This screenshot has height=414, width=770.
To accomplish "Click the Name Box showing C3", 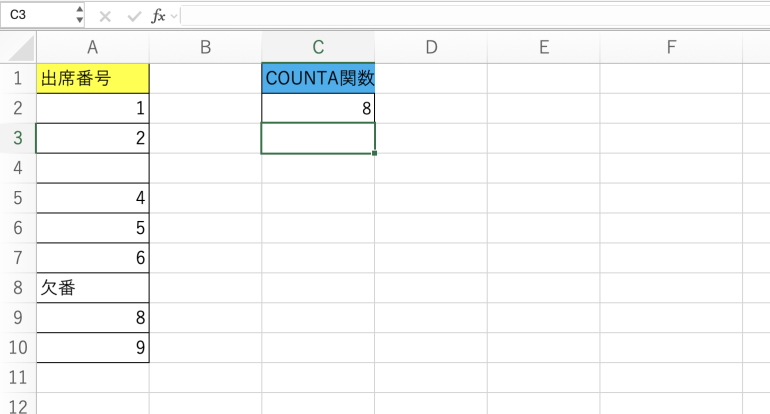I will pyautogui.click(x=38, y=16).
